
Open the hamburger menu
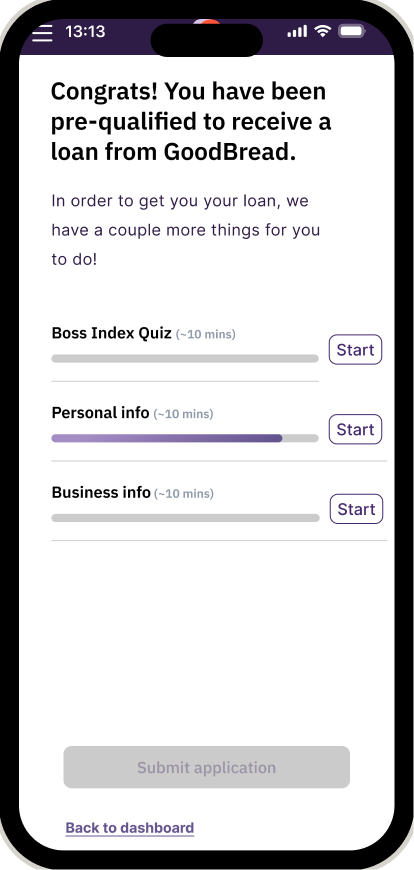pyautogui.click(x=42, y=33)
